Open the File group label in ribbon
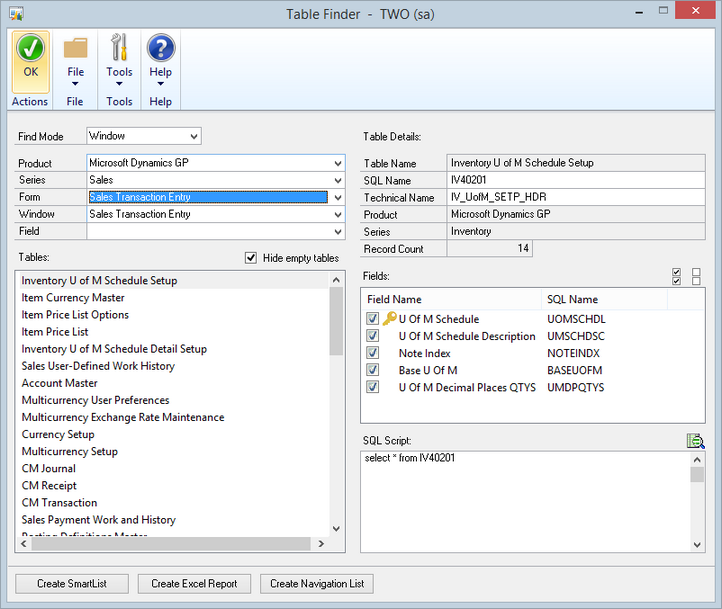The image size is (722, 609). click(x=75, y=101)
